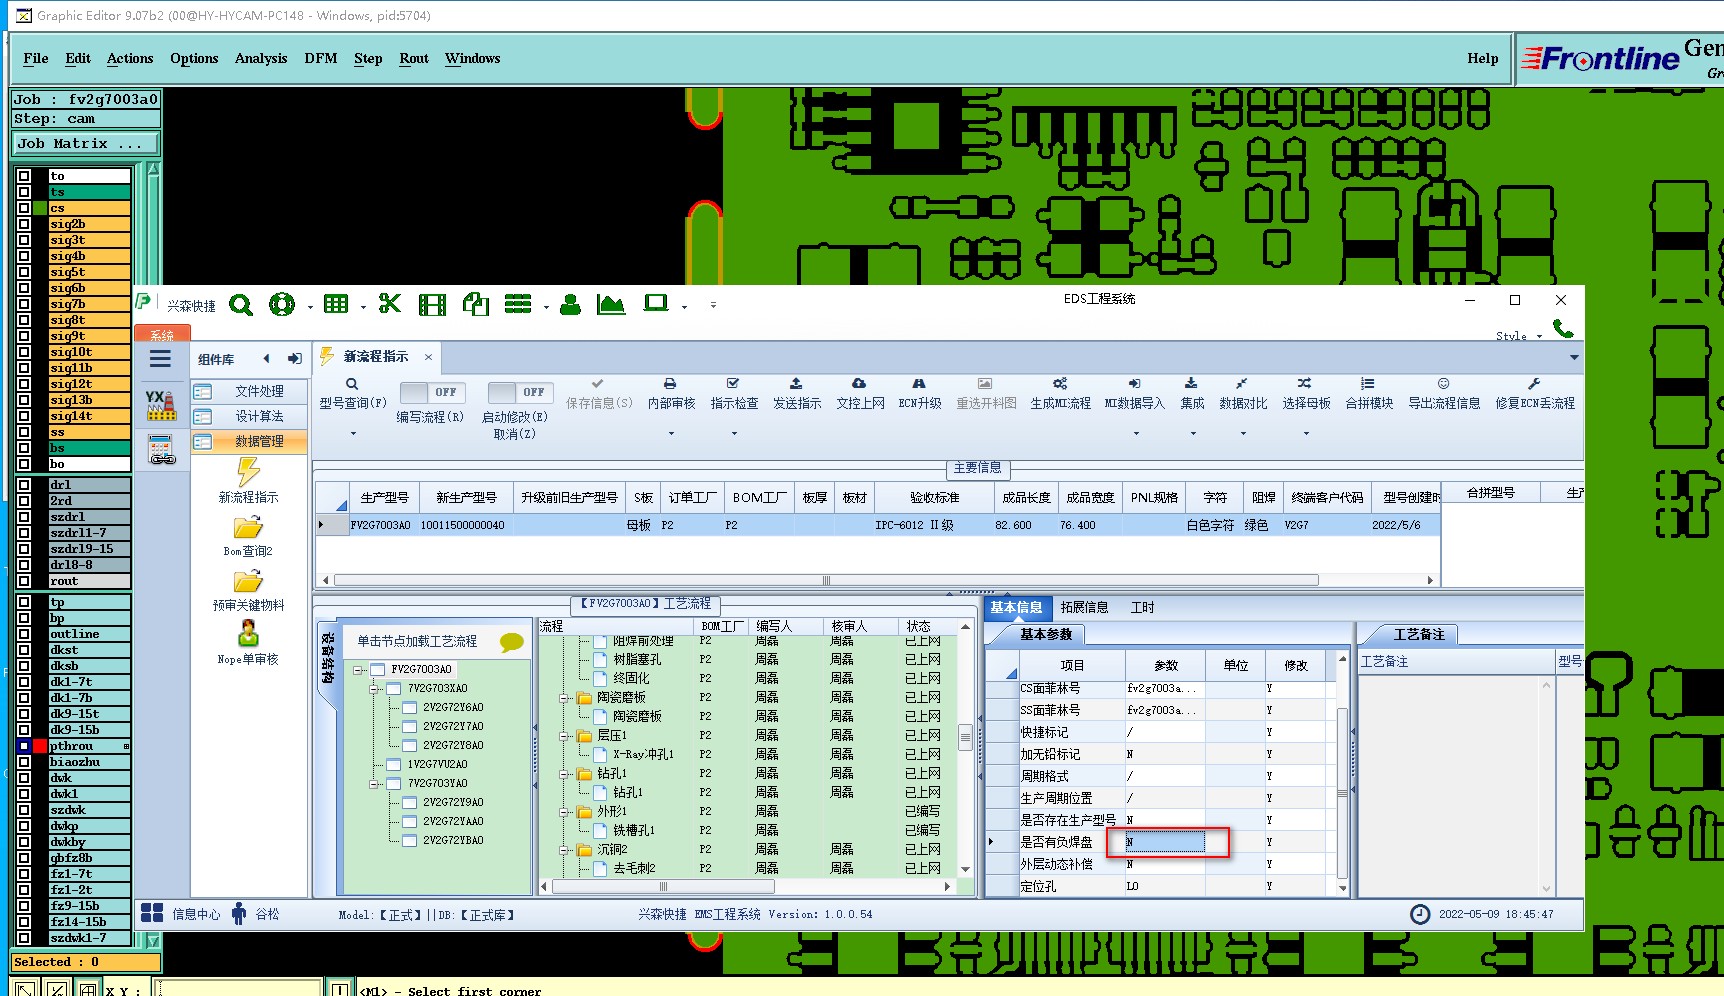Toggle checkbox for layer sig2b in Graphic Editor
This screenshot has width=1724, height=996.
tap(24, 224)
